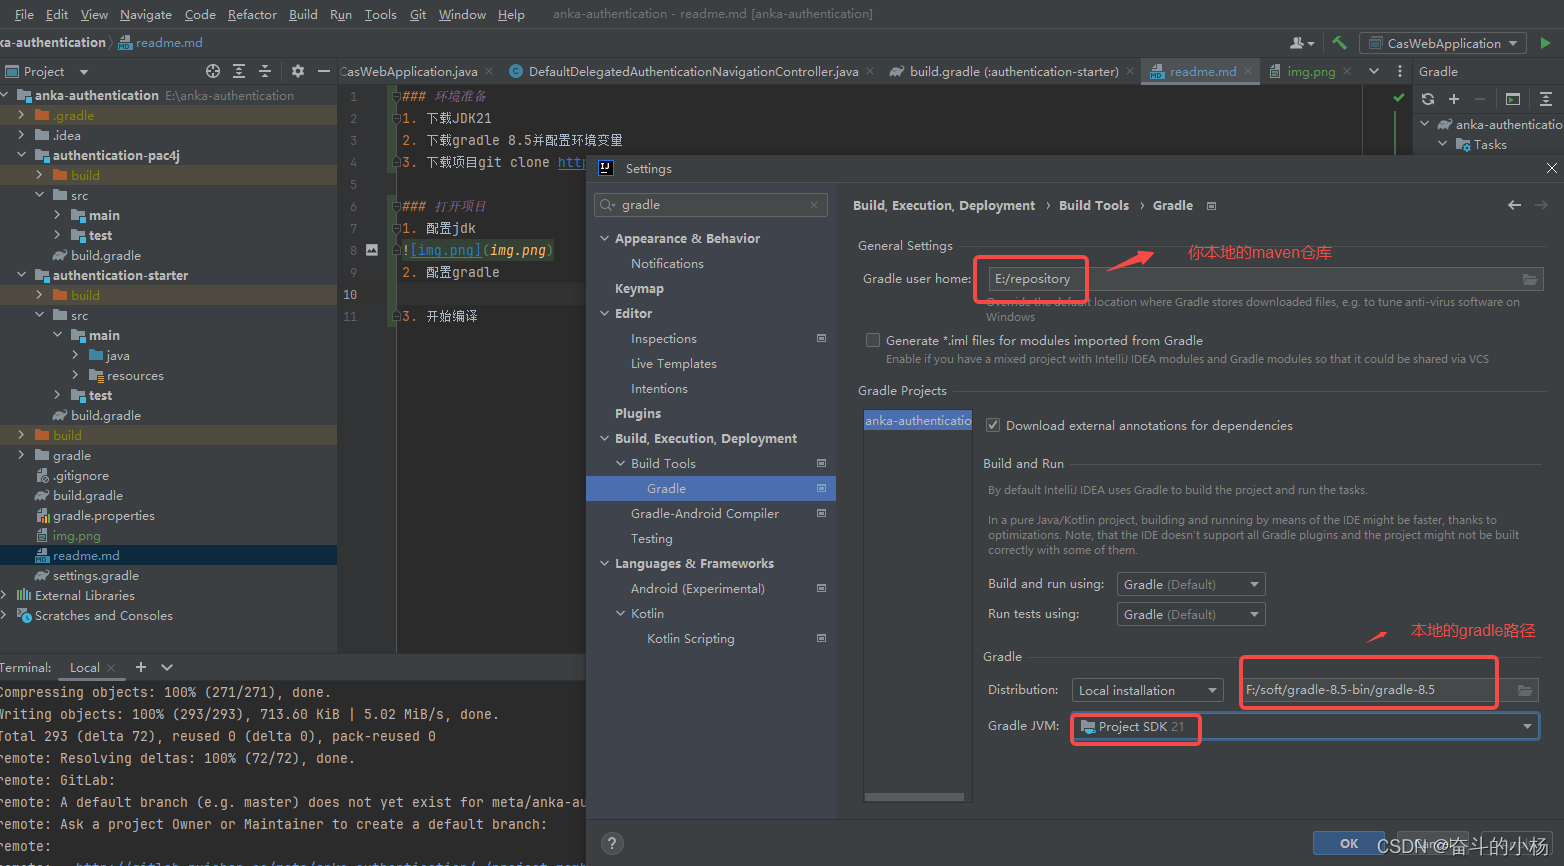Select gradle.properties file in project tree
The height and width of the screenshot is (866, 1564).
pyautogui.click(x=103, y=515)
